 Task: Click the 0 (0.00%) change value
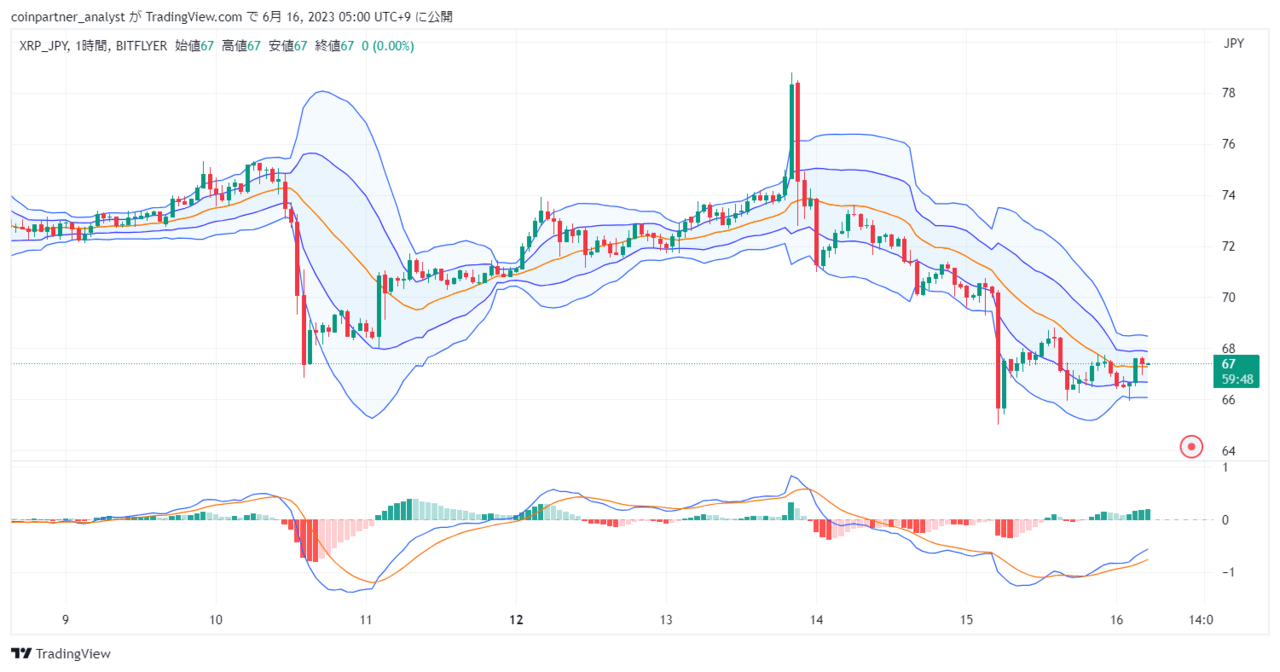(387, 46)
